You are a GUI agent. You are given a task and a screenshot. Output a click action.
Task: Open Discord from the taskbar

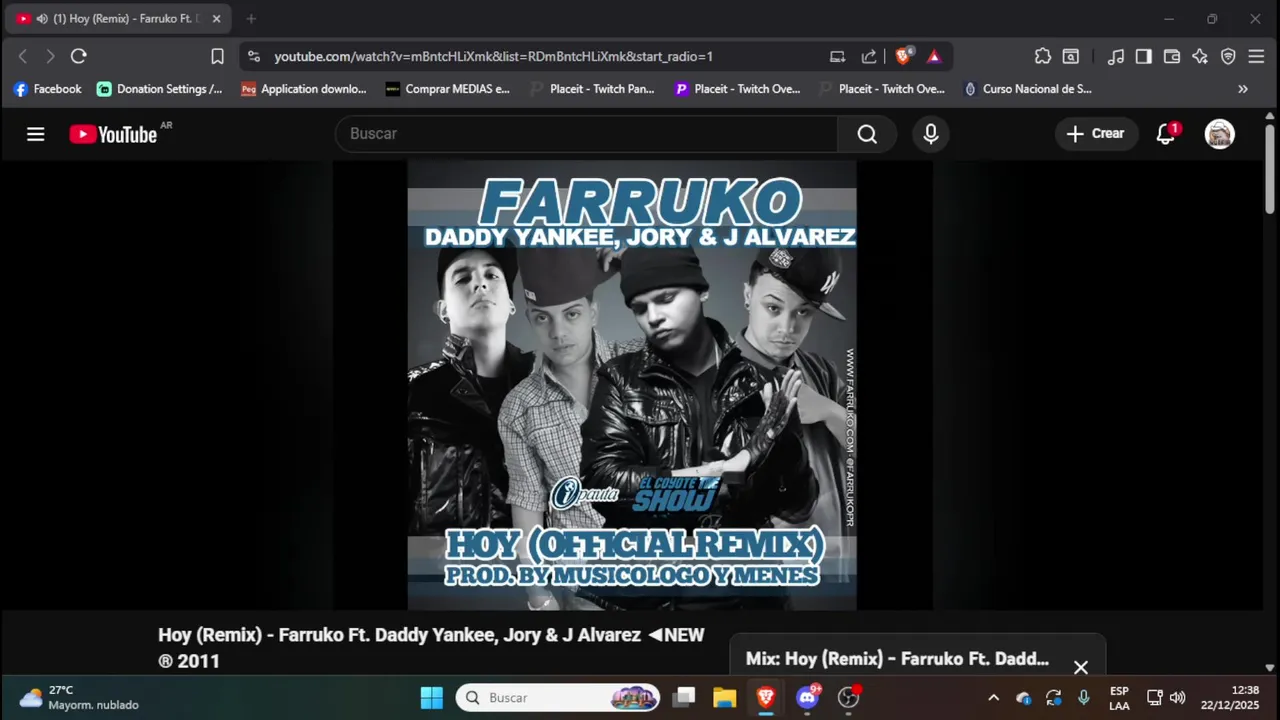(x=807, y=698)
